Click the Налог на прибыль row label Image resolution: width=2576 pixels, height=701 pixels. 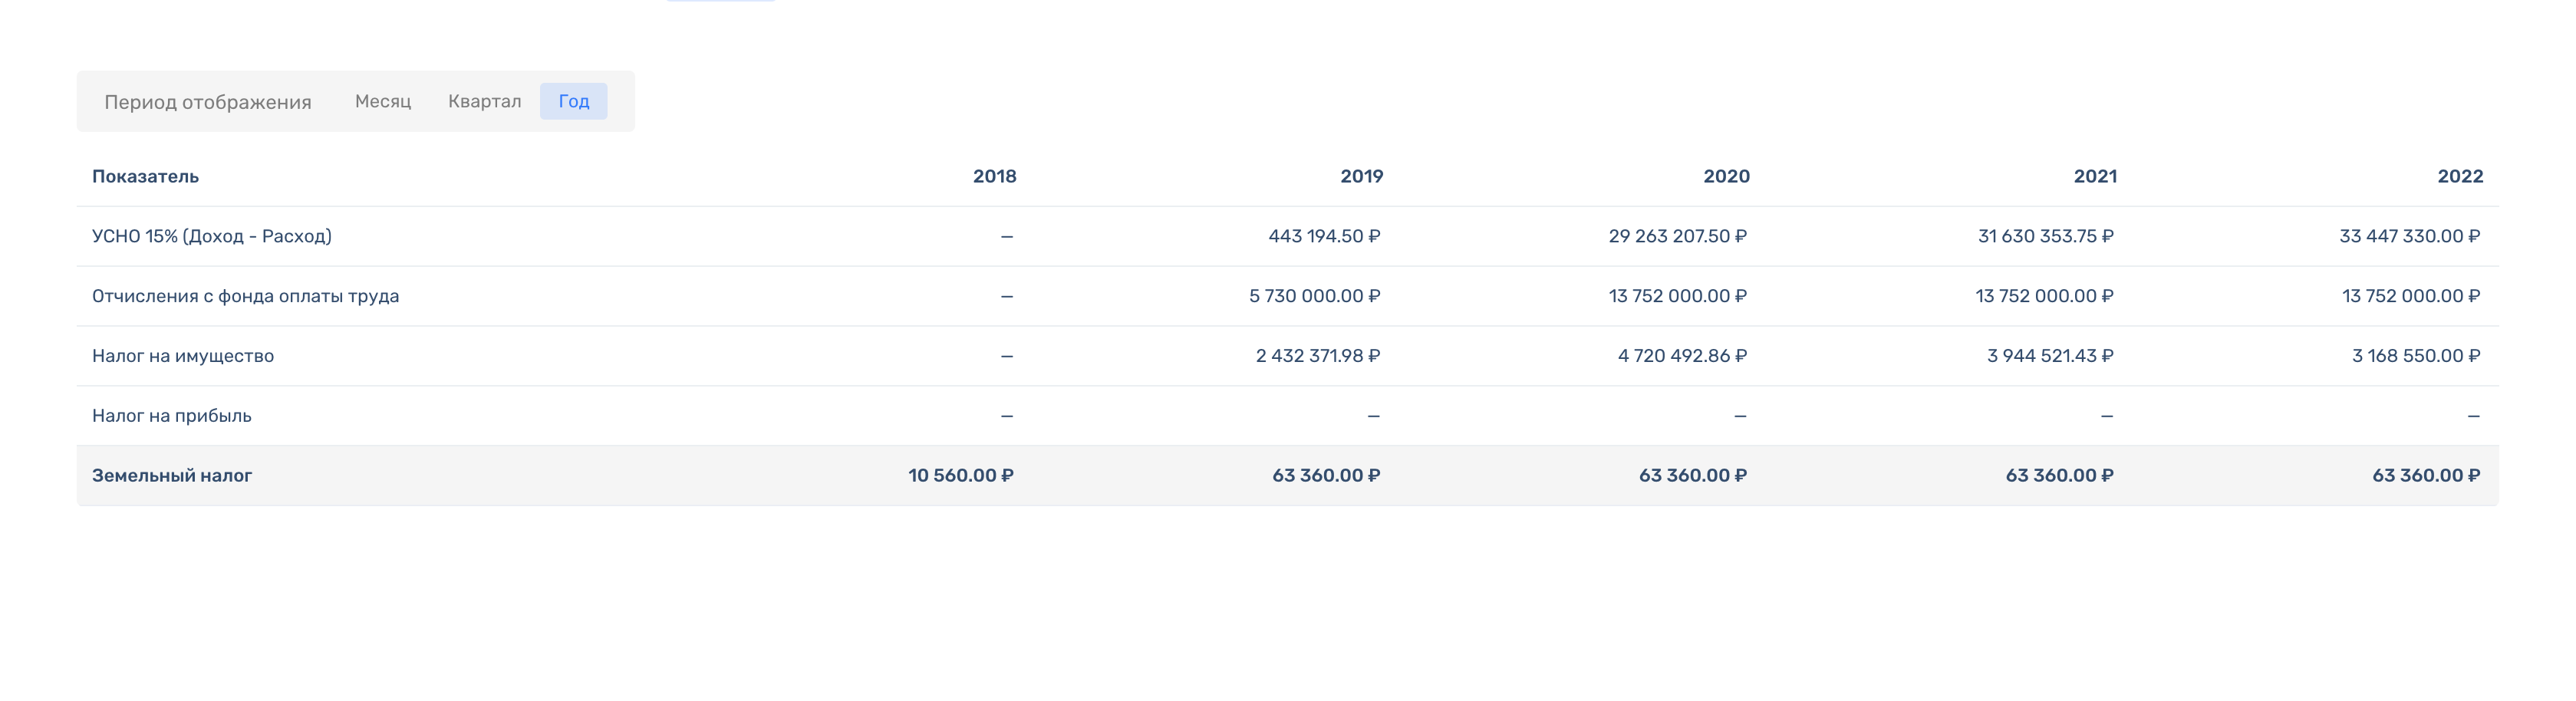pos(172,416)
